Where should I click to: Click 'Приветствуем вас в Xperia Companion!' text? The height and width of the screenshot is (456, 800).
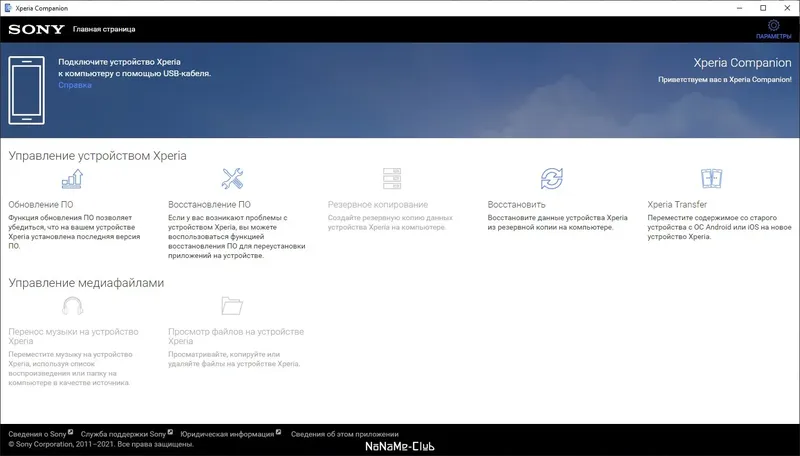[724, 80]
